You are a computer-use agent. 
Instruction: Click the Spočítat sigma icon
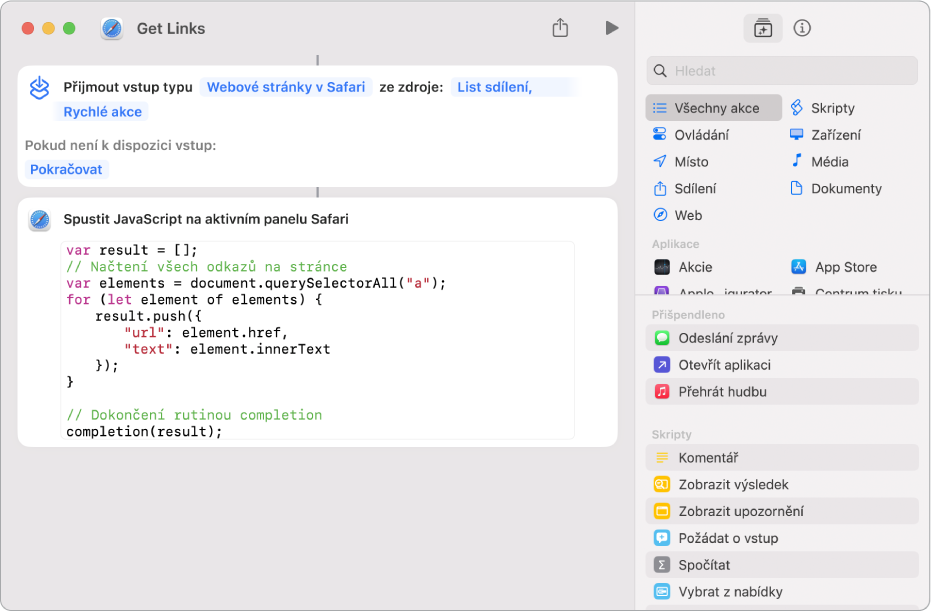click(x=662, y=565)
